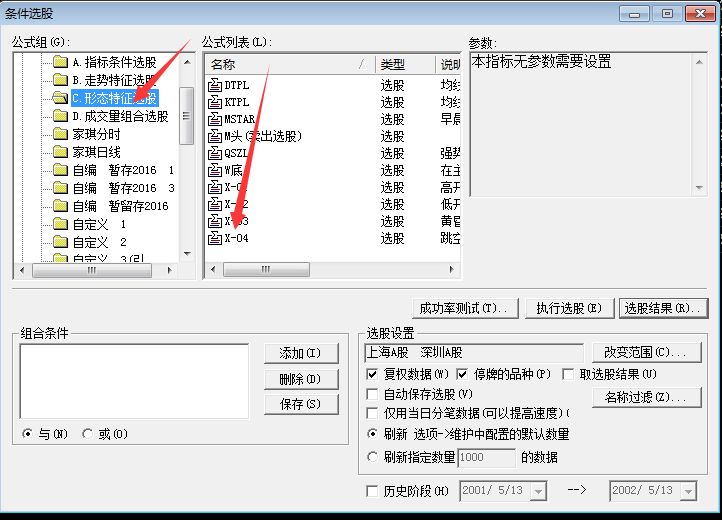Open the A.指标条件选股 folder icon
Image resolution: width=722 pixels, height=520 pixels.
point(60,63)
